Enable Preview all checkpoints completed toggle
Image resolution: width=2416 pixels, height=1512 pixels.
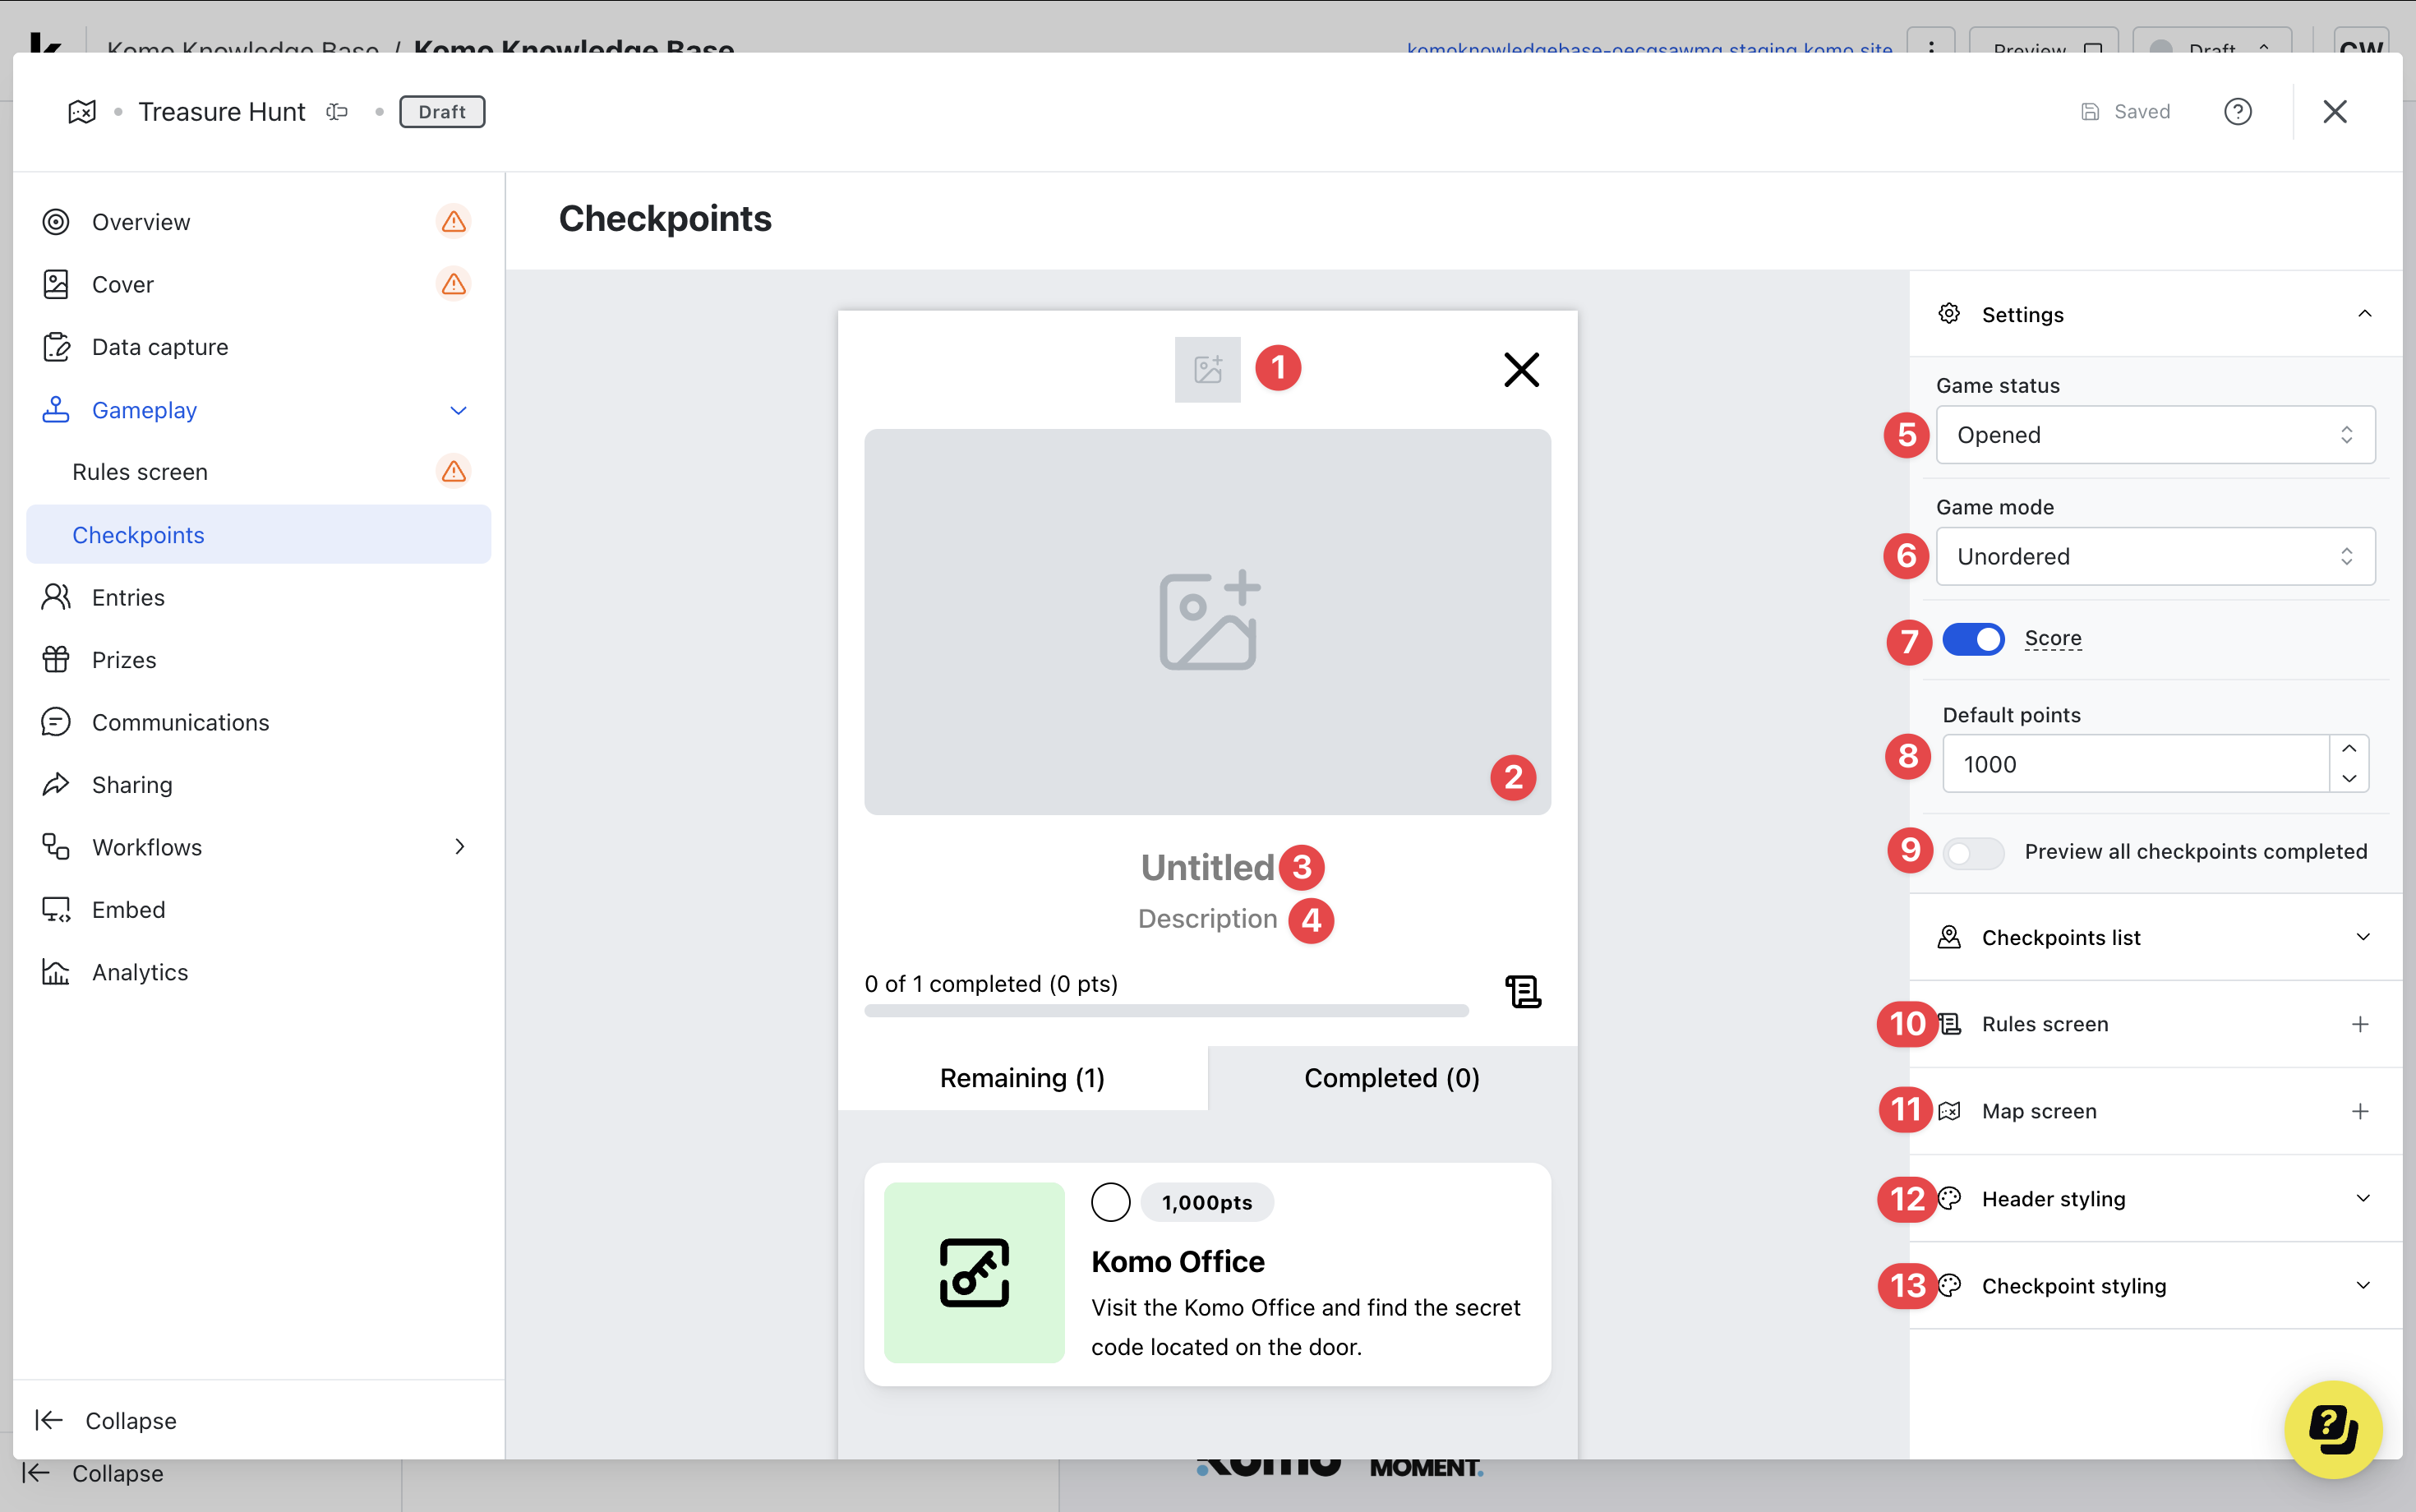tap(1973, 852)
